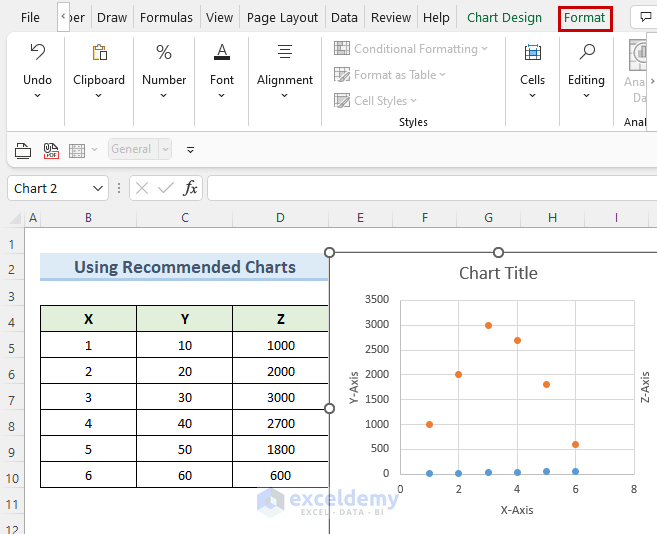The width and height of the screenshot is (657, 534).
Task: Select the Chart Title text
Action: (498, 273)
